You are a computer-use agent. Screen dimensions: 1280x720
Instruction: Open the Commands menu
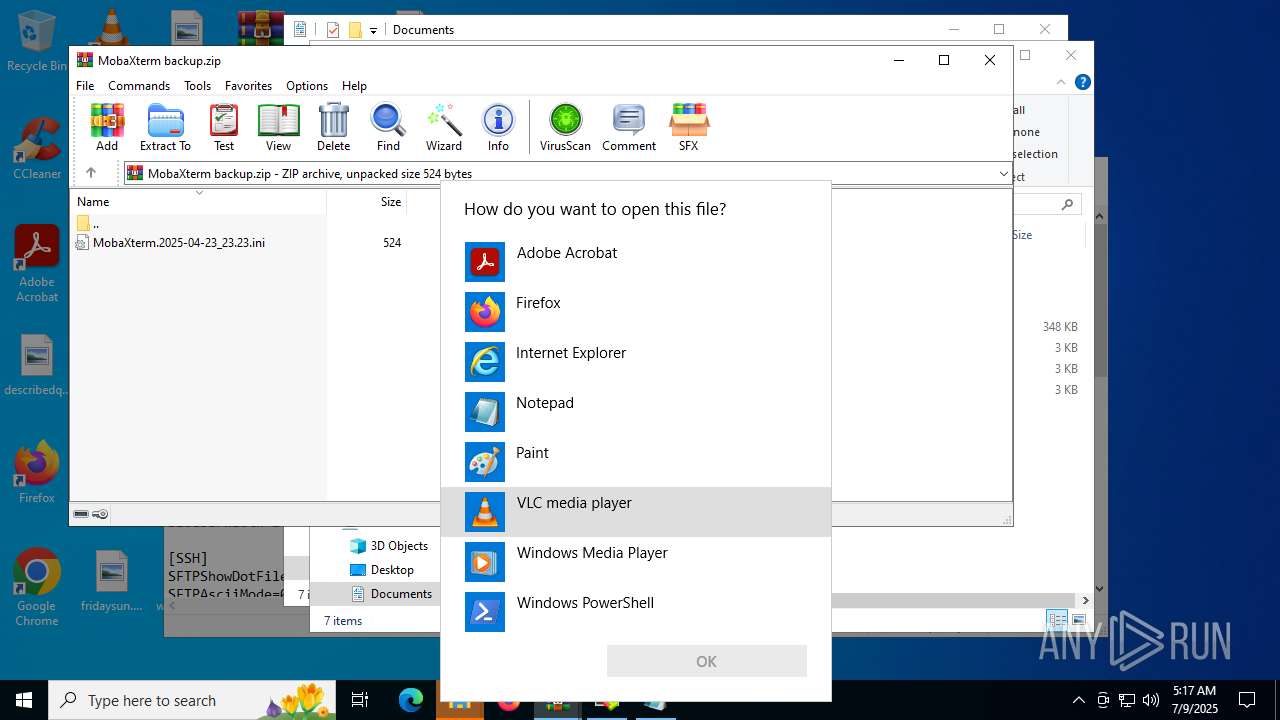coord(139,86)
